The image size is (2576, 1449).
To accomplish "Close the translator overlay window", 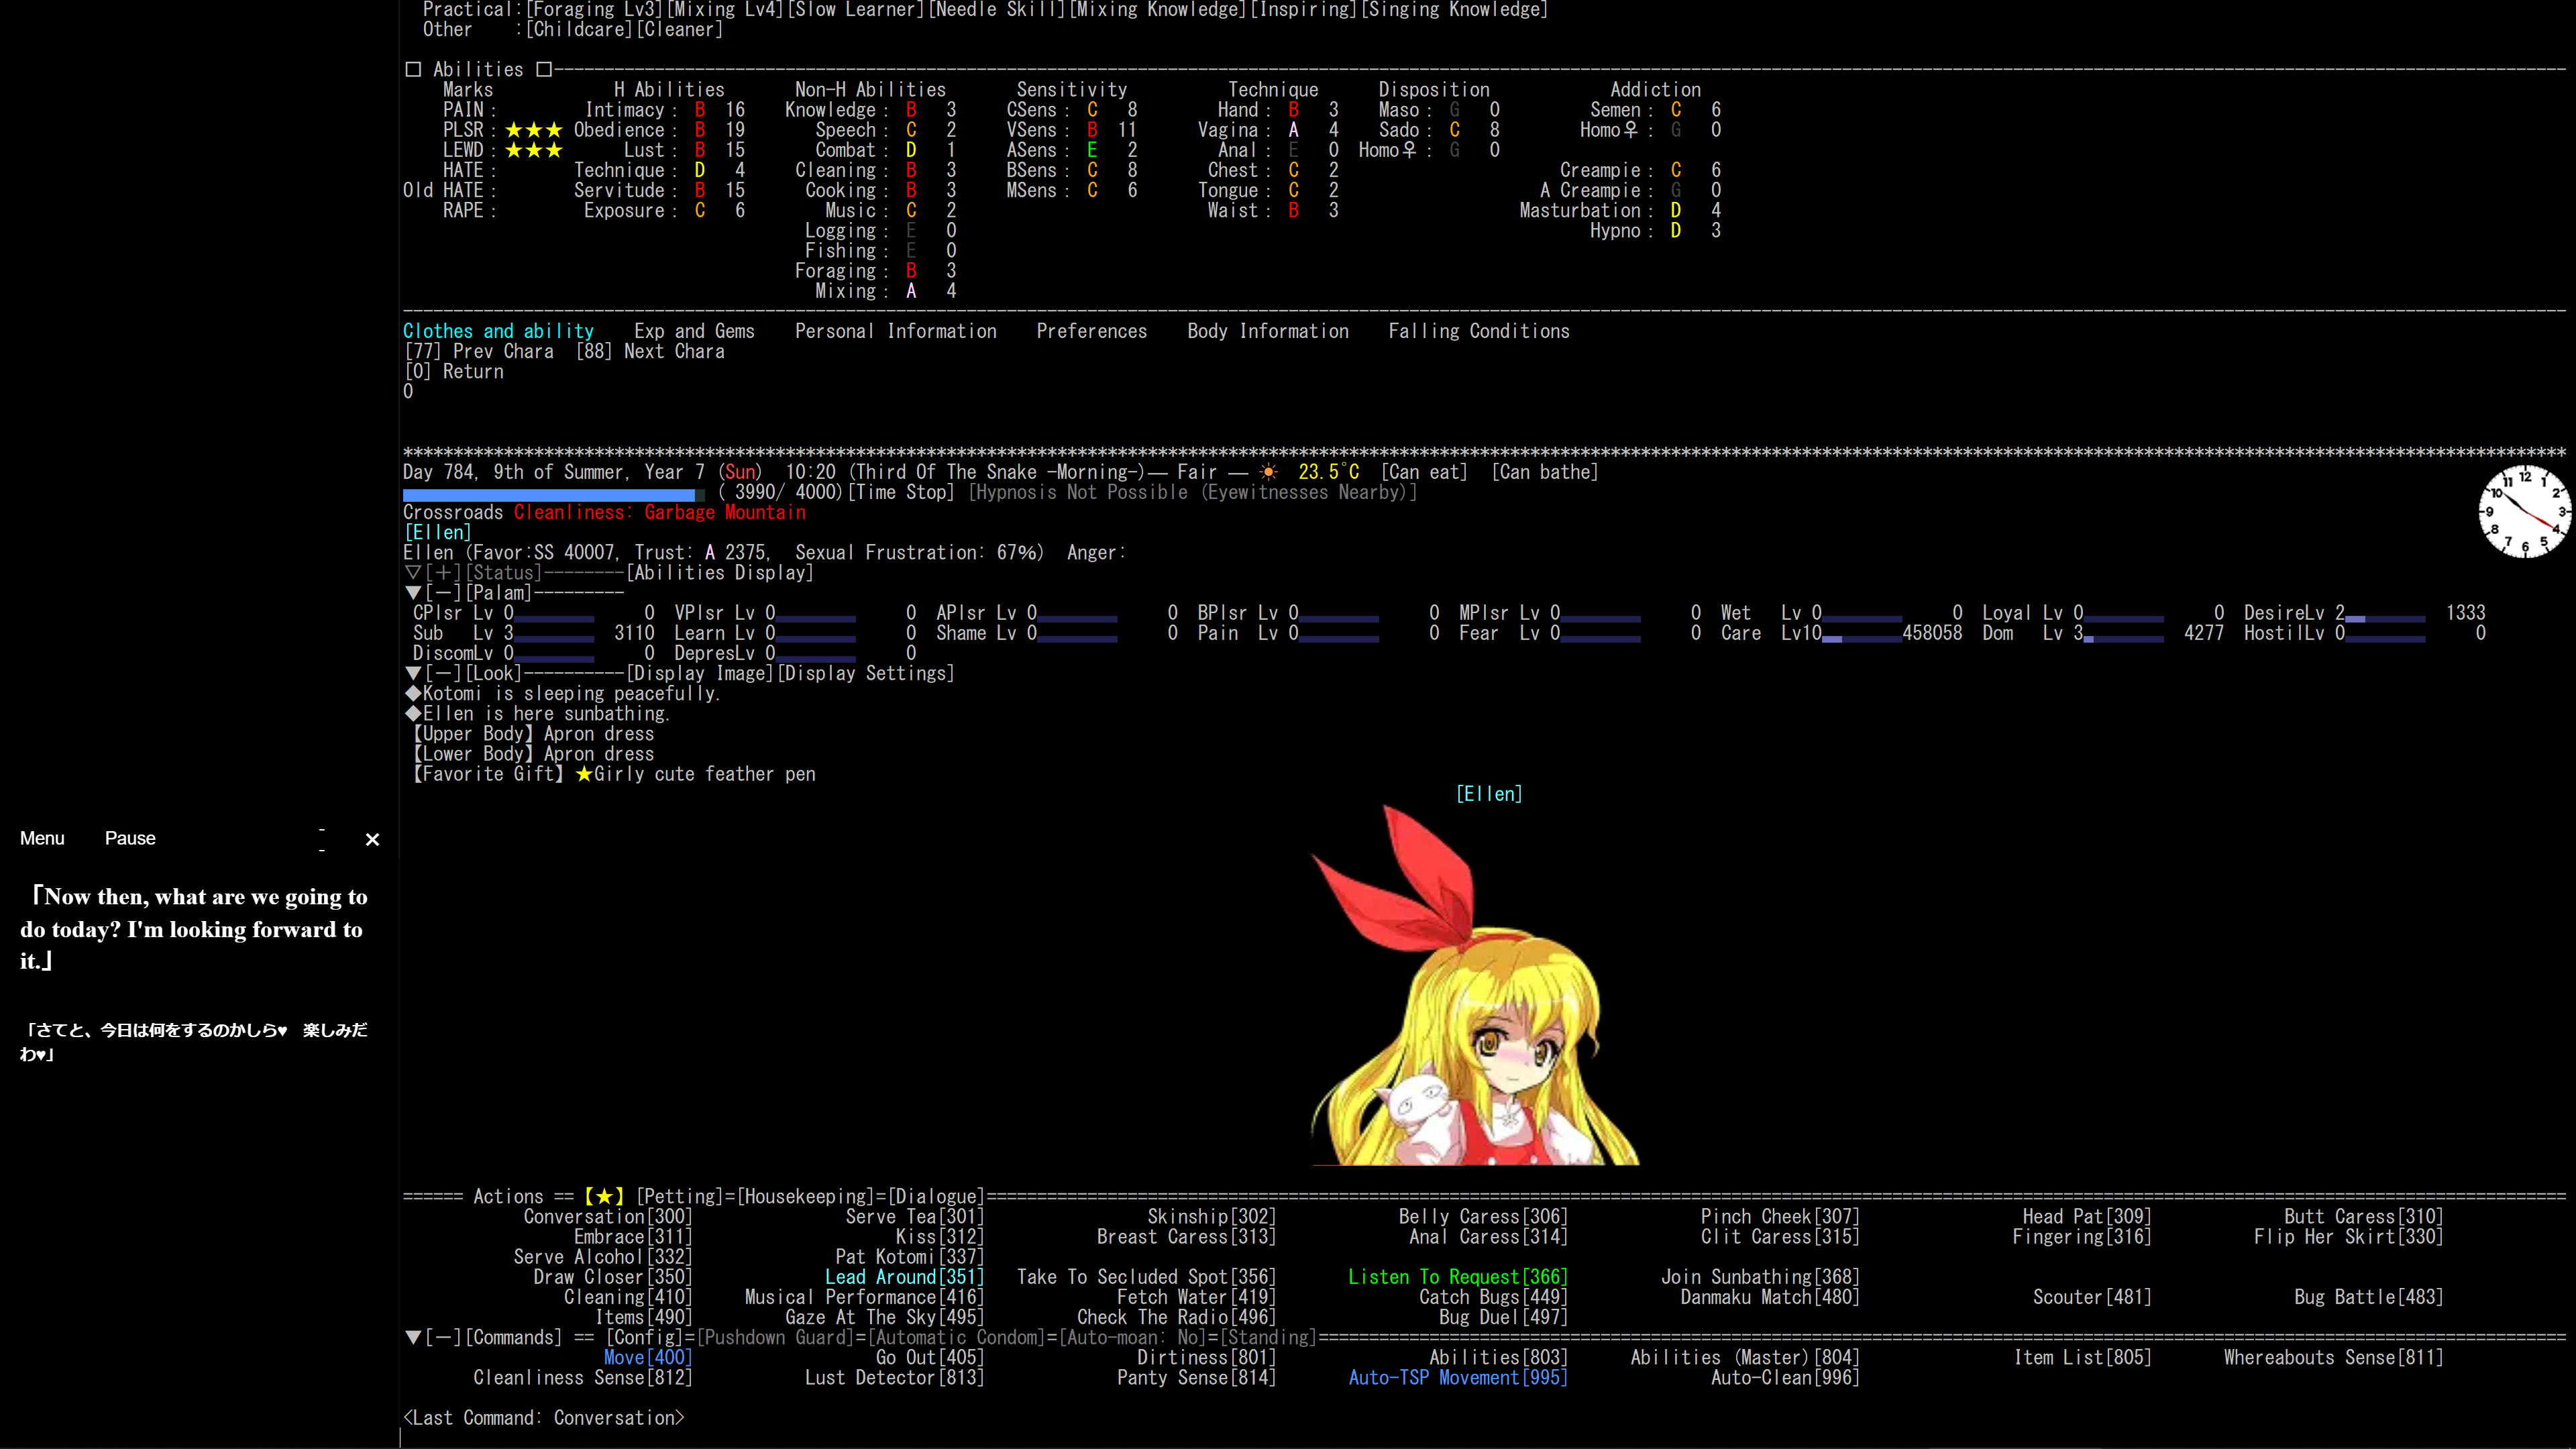I will [x=372, y=839].
